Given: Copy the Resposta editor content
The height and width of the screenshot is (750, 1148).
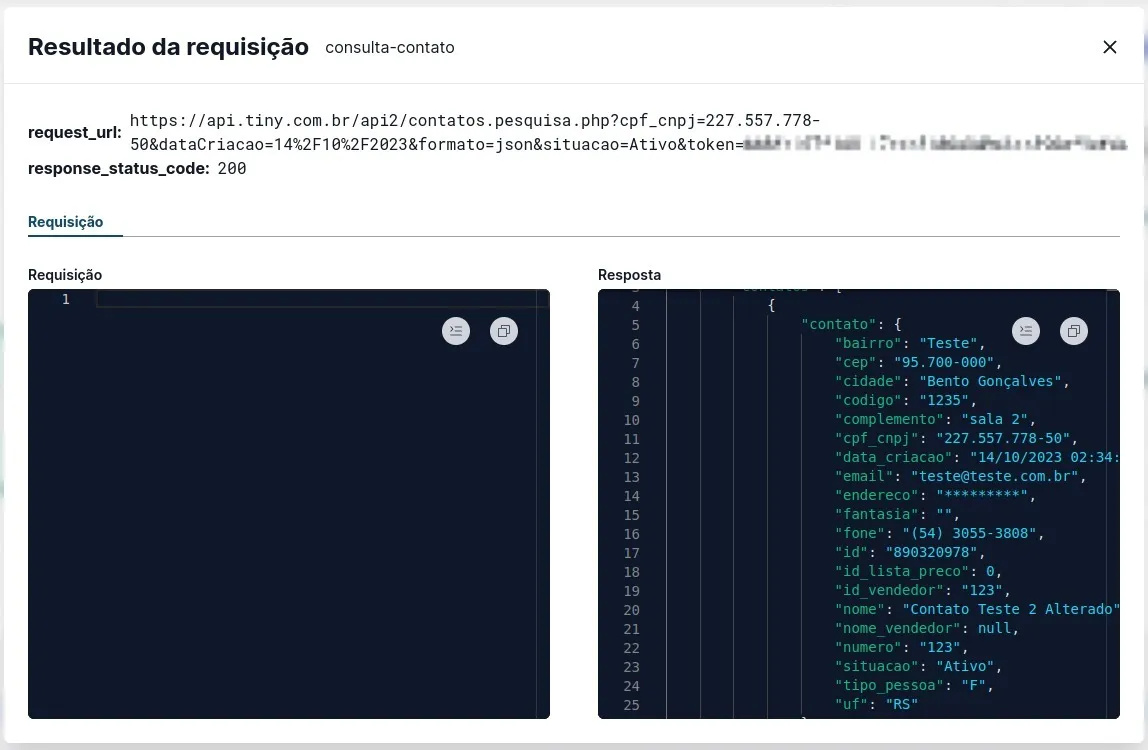Looking at the screenshot, I should (x=1074, y=331).
